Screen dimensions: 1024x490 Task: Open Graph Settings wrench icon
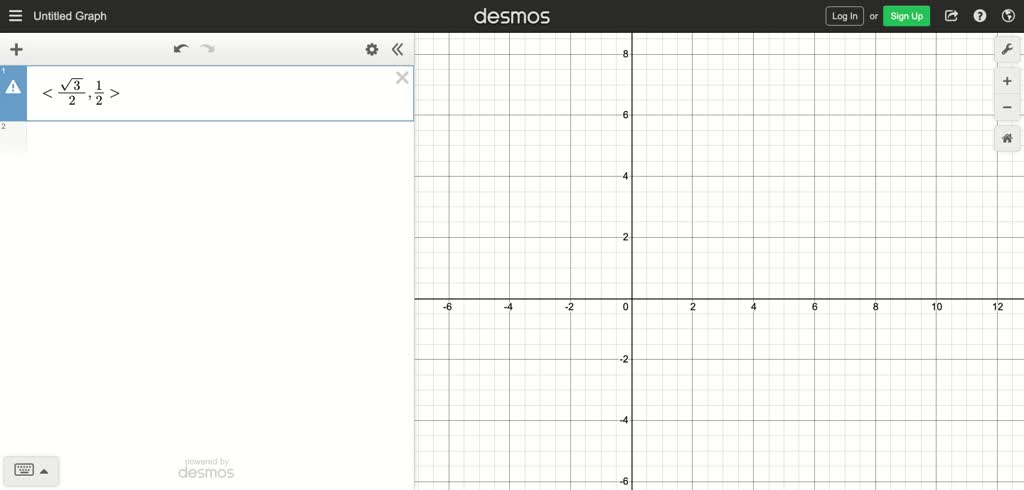pyautogui.click(x=1007, y=49)
